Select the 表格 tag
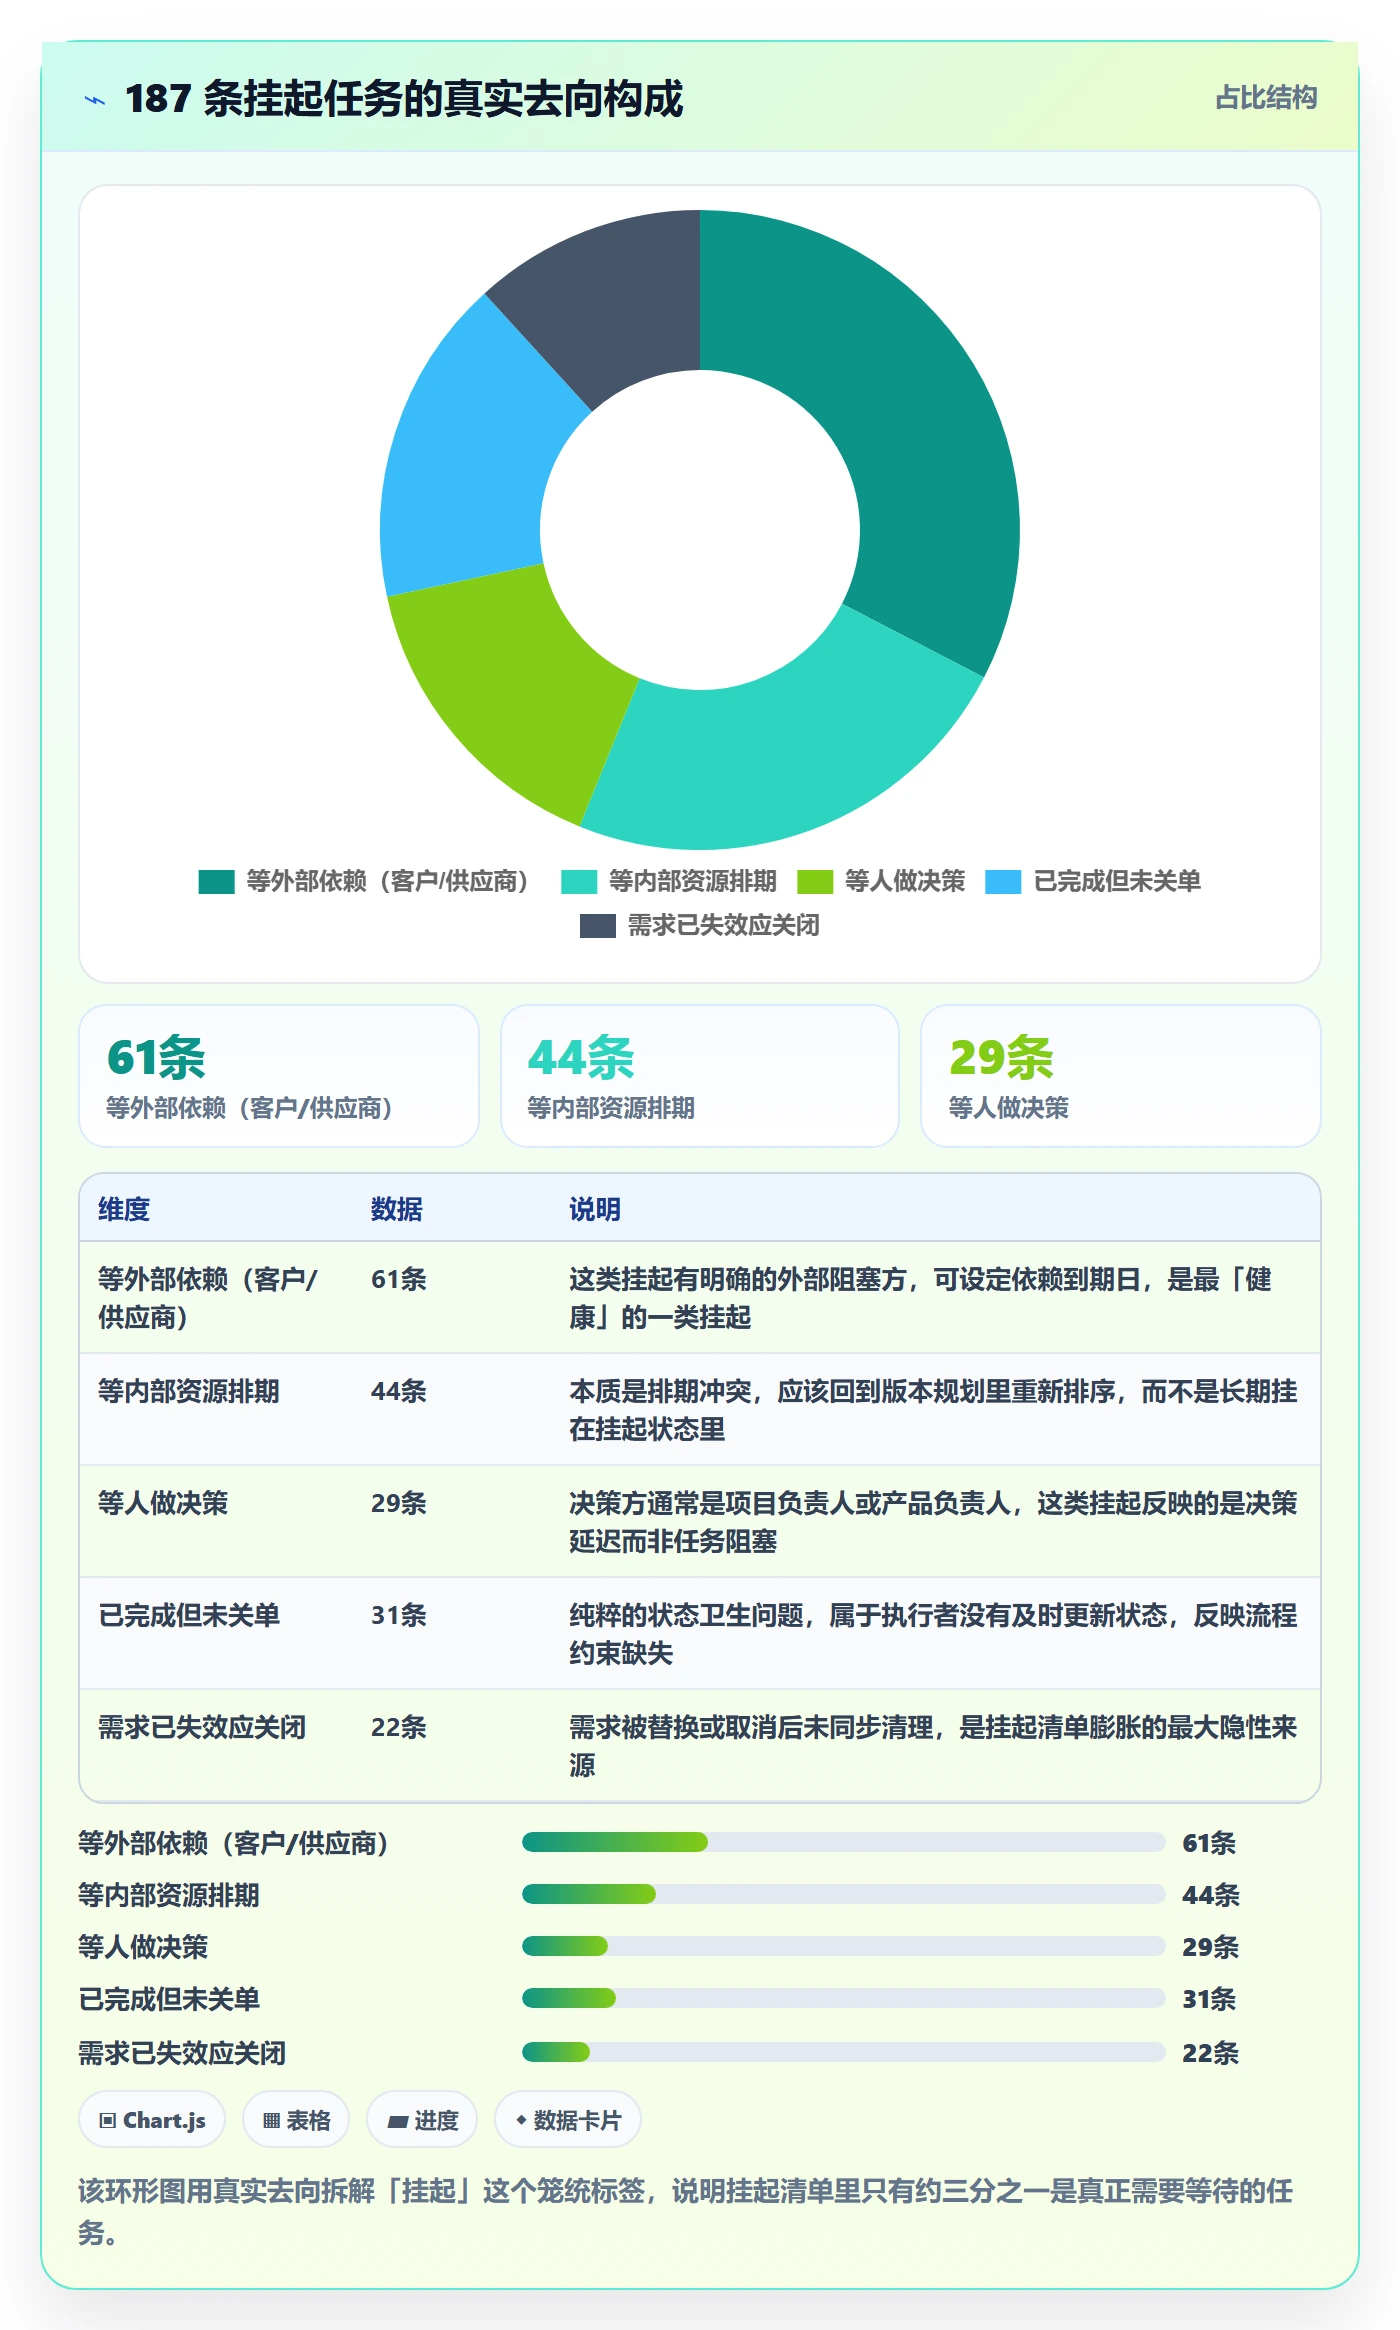Screen dimensions: 1400x2330 (x=296, y=2120)
